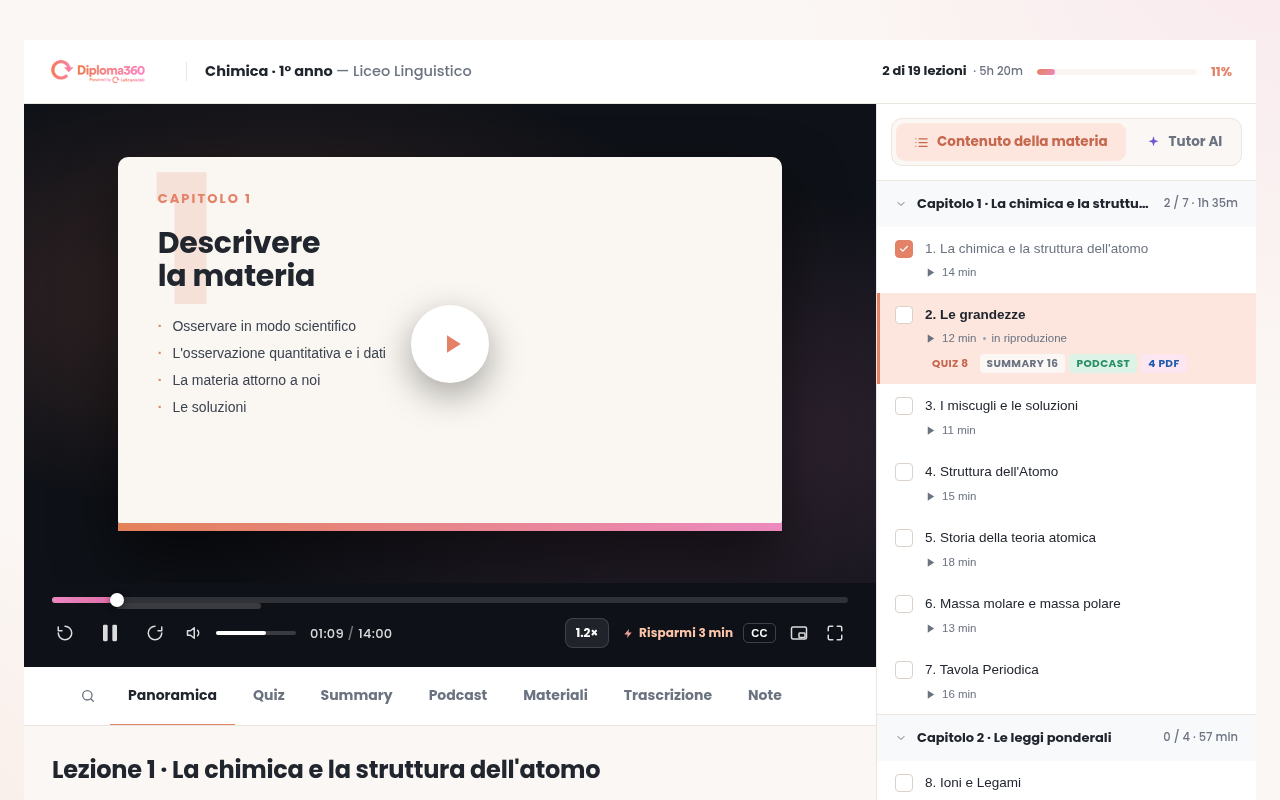
Task: Open the Note tab
Action: (765, 695)
